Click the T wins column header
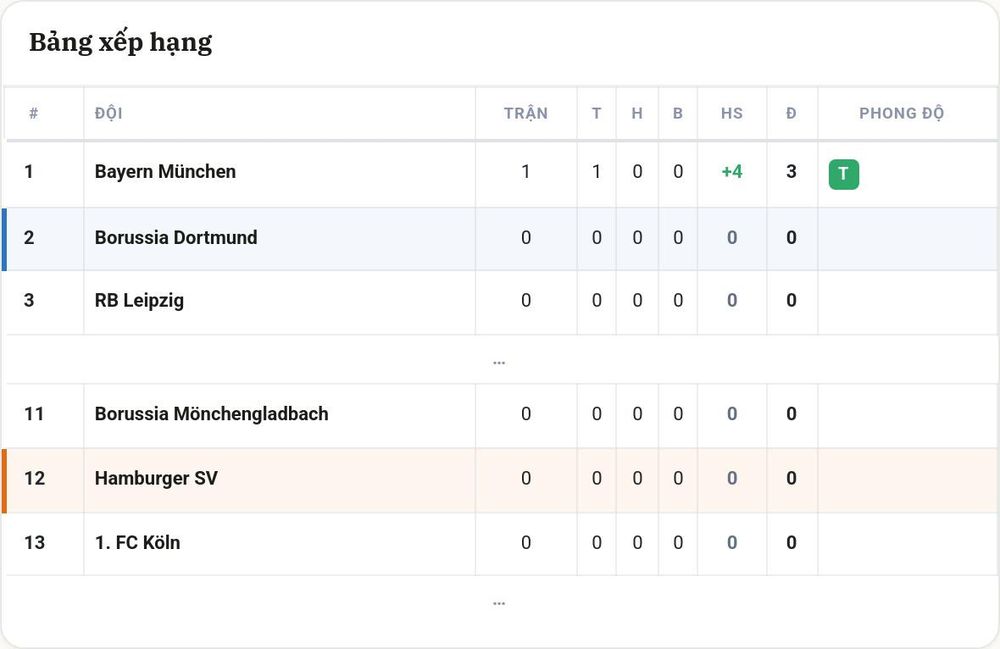Image resolution: width=1000 pixels, height=649 pixels. (x=596, y=113)
